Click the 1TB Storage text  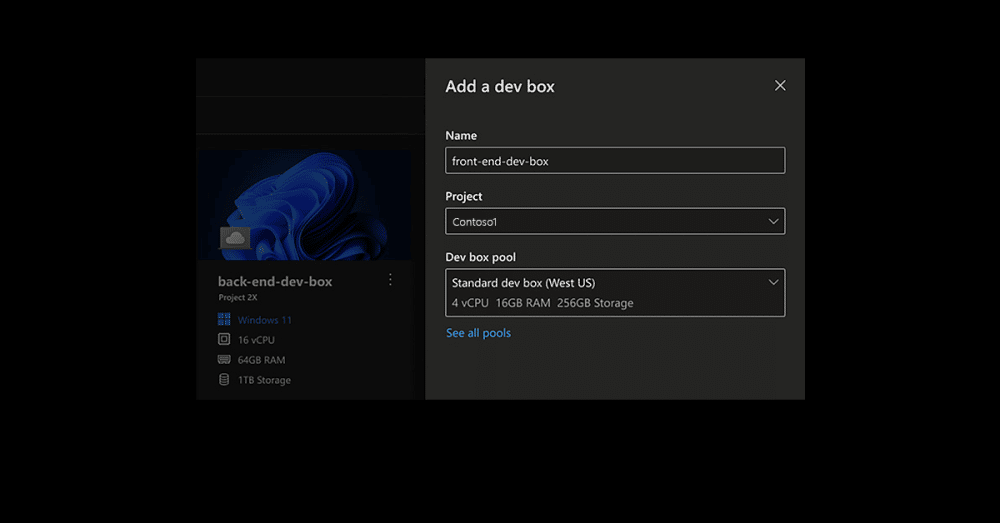[x=264, y=380]
